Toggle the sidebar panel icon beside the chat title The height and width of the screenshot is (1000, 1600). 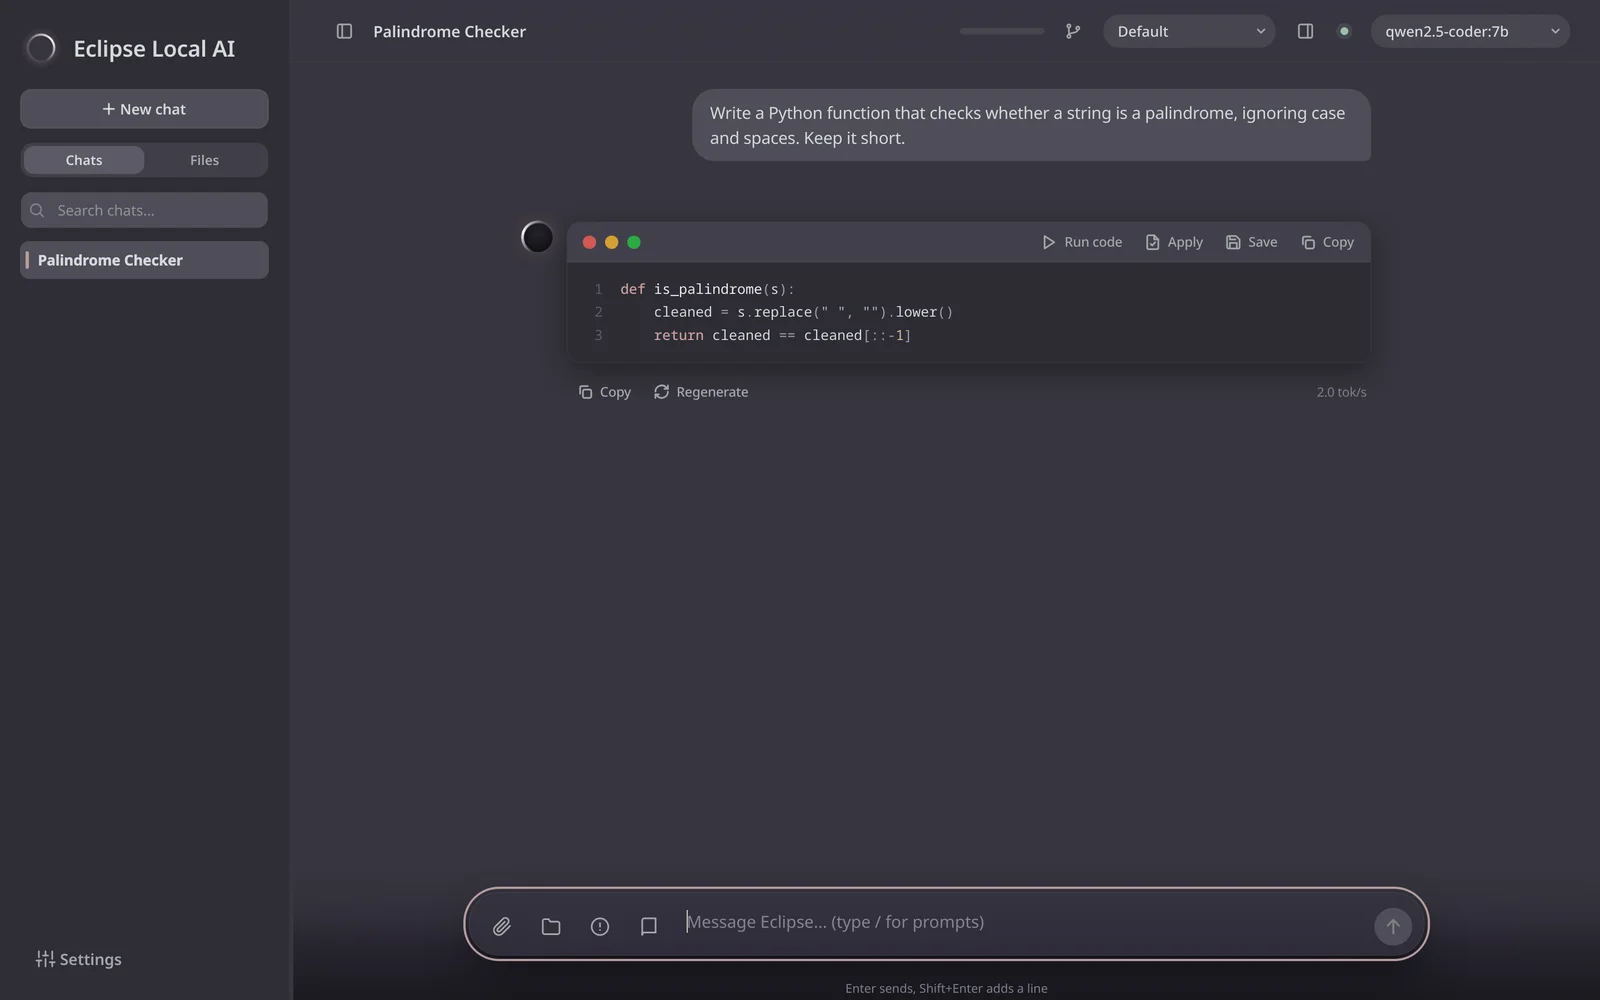pyautogui.click(x=344, y=31)
